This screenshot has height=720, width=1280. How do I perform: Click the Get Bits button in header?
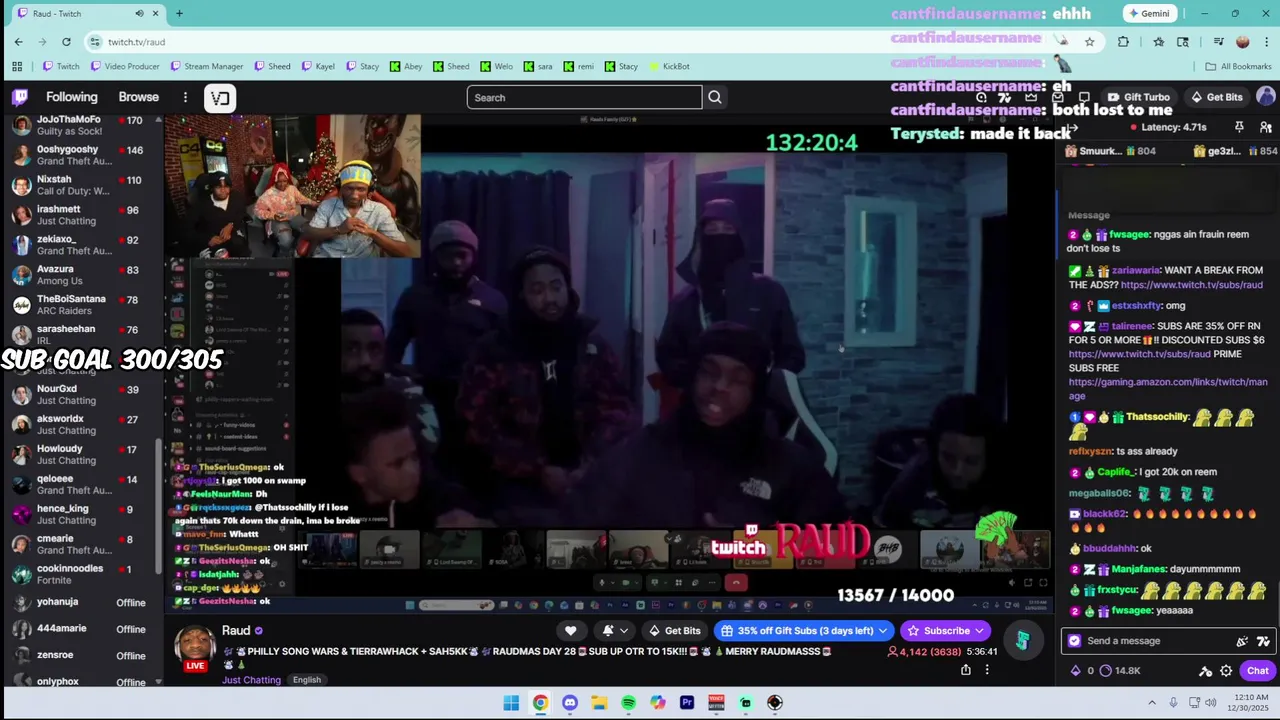pyautogui.click(x=1217, y=97)
